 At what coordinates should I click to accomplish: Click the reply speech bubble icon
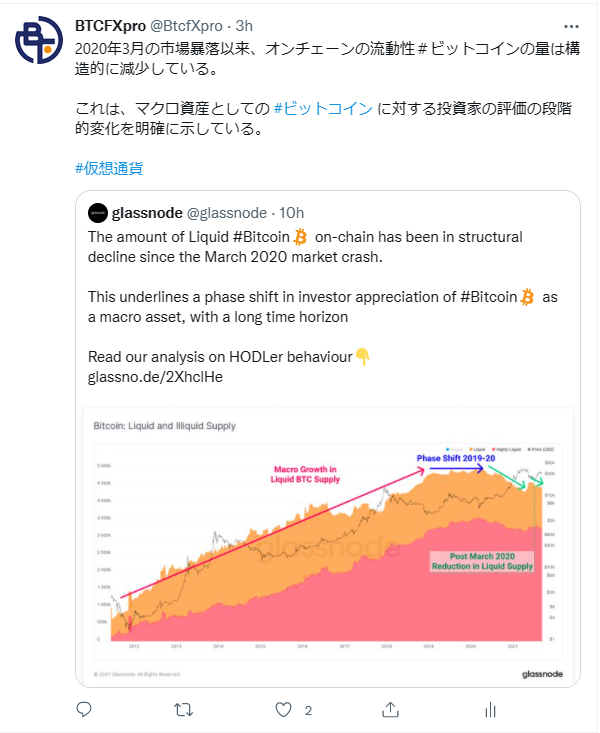coord(84,710)
